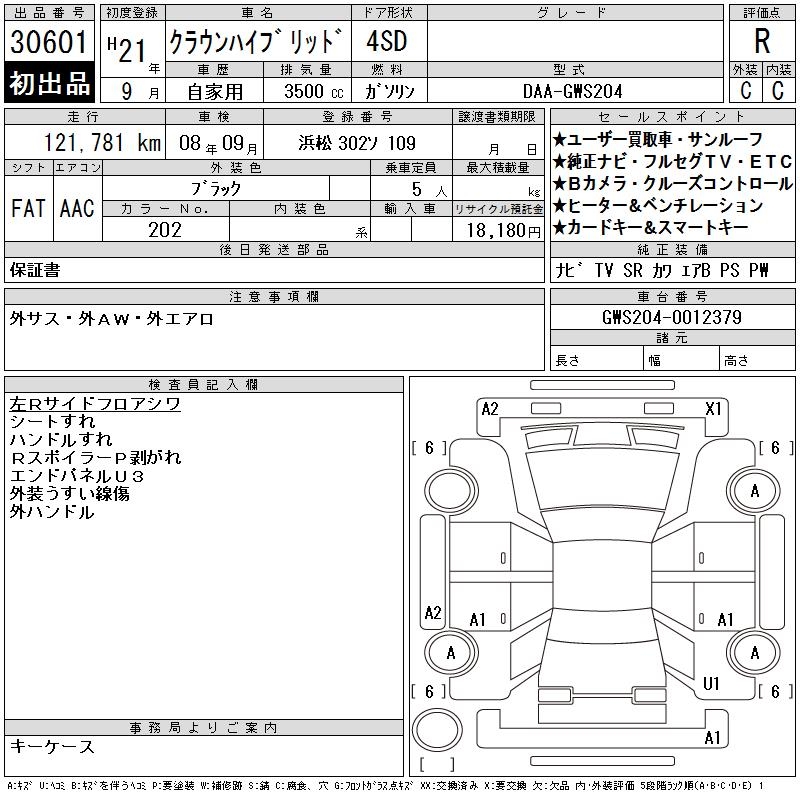Select the black 初出品 badge
The height and width of the screenshot is (800, 800).
tap(49, 82)
